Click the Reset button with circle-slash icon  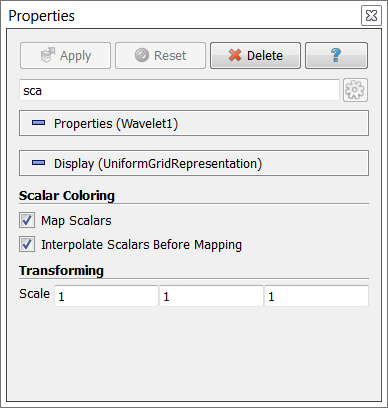[x=160, y=56]
